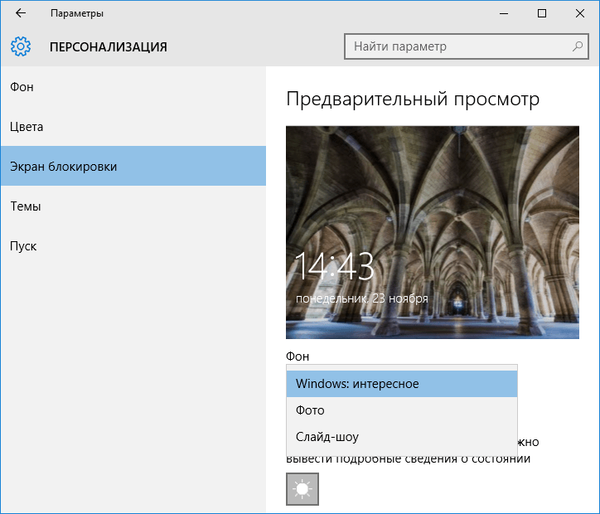Click the ПЕРСОНАЛИЗАЦИЯ heading
The image size is (600, 514).
tap(108, 47)
